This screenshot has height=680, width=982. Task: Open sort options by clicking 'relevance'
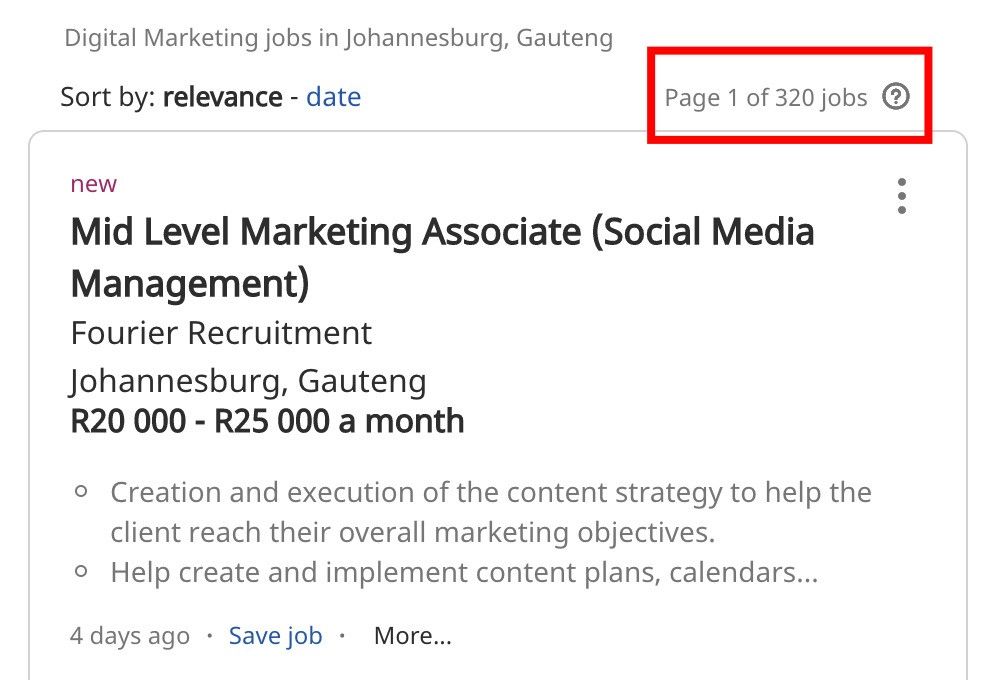[222, 96]
